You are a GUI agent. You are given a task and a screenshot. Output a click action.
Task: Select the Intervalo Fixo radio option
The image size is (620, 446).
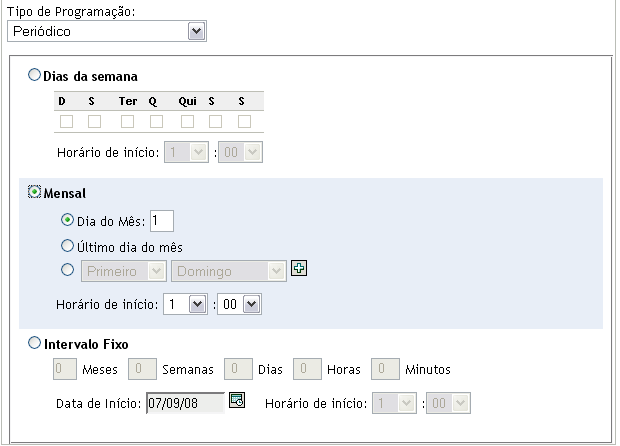pos(36,343)
